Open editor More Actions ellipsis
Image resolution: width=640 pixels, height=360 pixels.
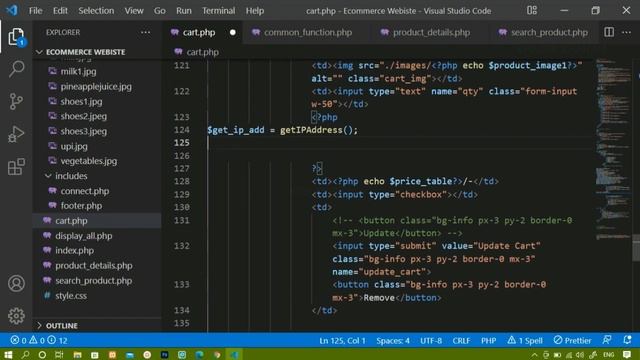(627, 32)
